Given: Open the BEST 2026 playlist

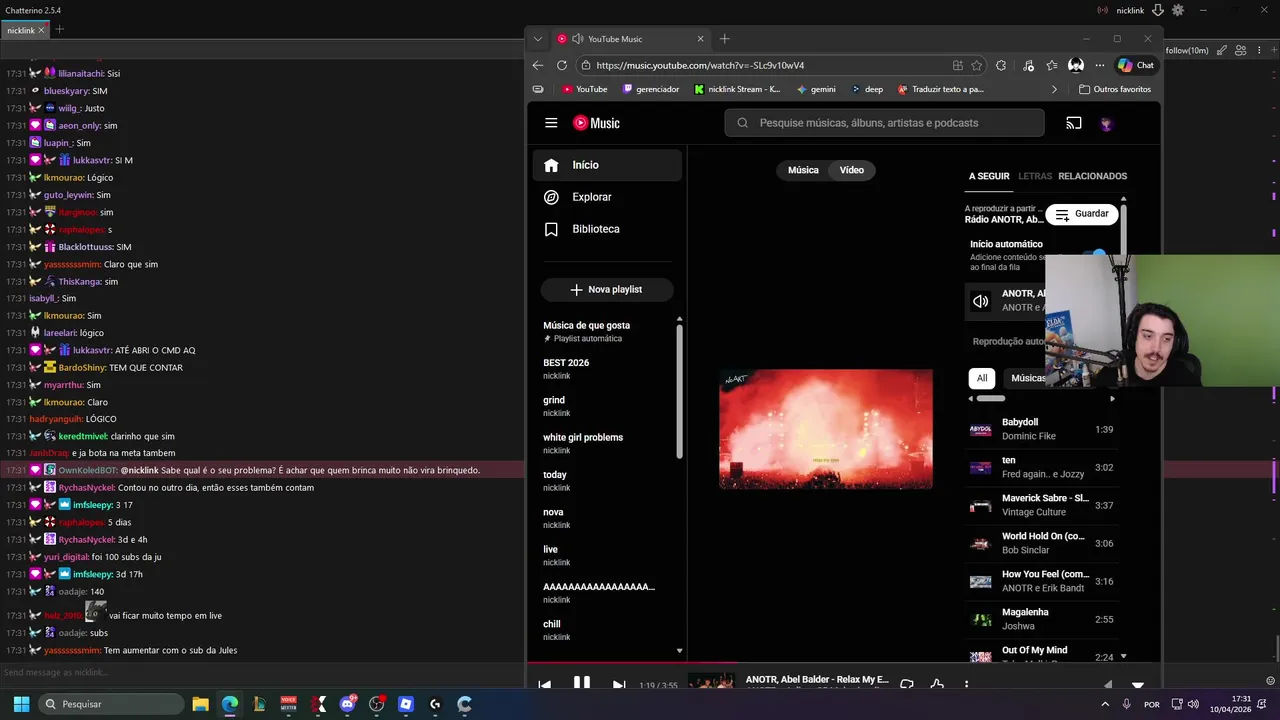Looking at the screenshot, I should pyautogui.click(x=607, y=368).
